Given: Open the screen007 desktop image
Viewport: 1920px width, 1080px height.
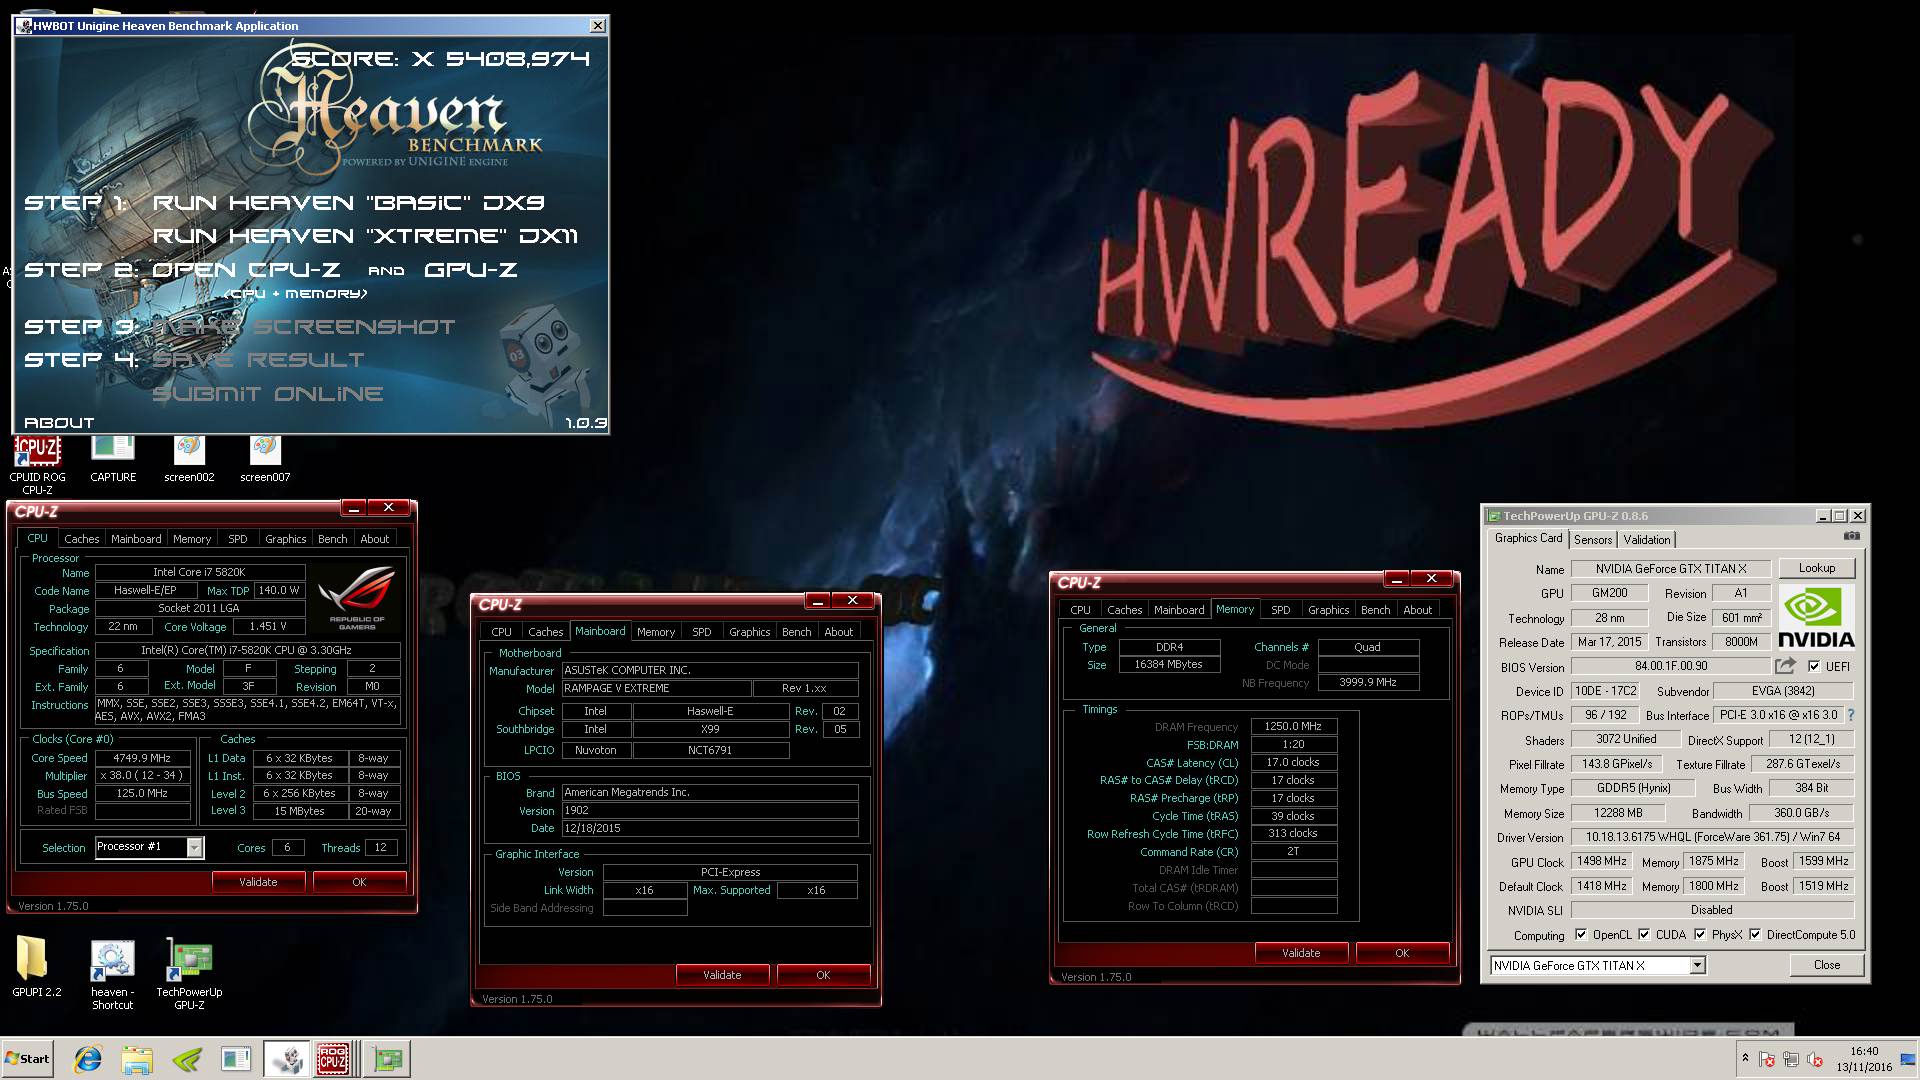Looking at the screenshot, I should pos(265,460).
